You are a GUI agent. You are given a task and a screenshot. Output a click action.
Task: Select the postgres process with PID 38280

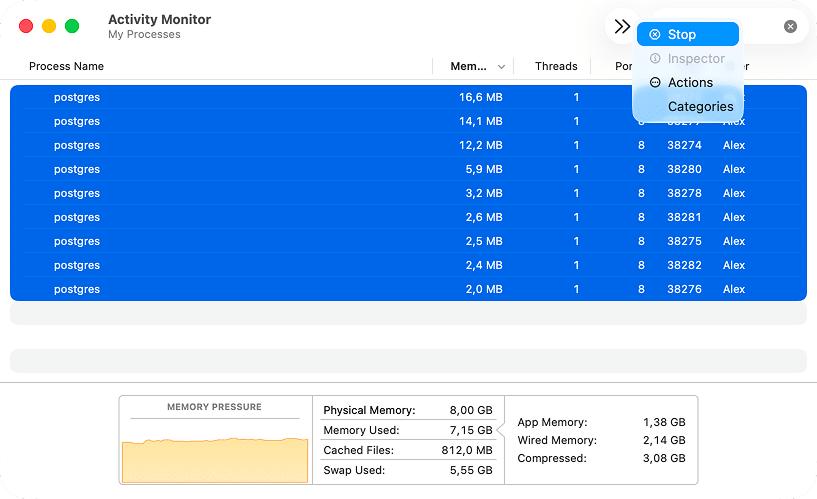[x=408, y=169]
